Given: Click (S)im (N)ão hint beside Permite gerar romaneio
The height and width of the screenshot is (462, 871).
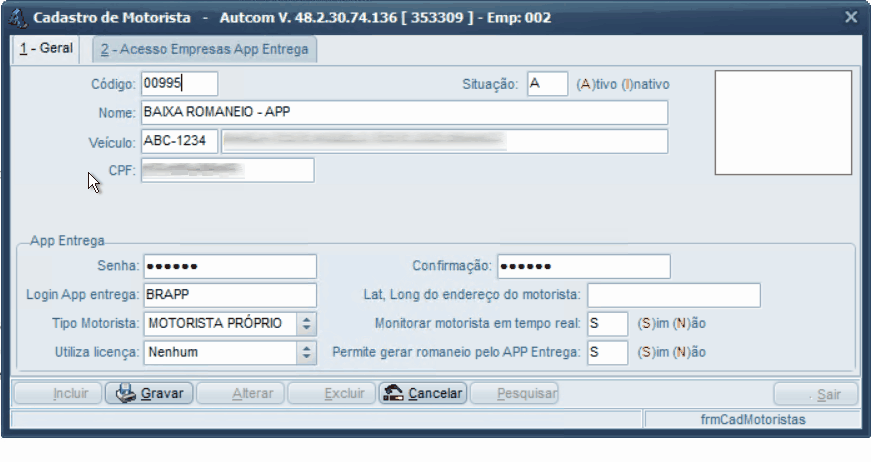Looking at the screenshot, I should point(672,353).
